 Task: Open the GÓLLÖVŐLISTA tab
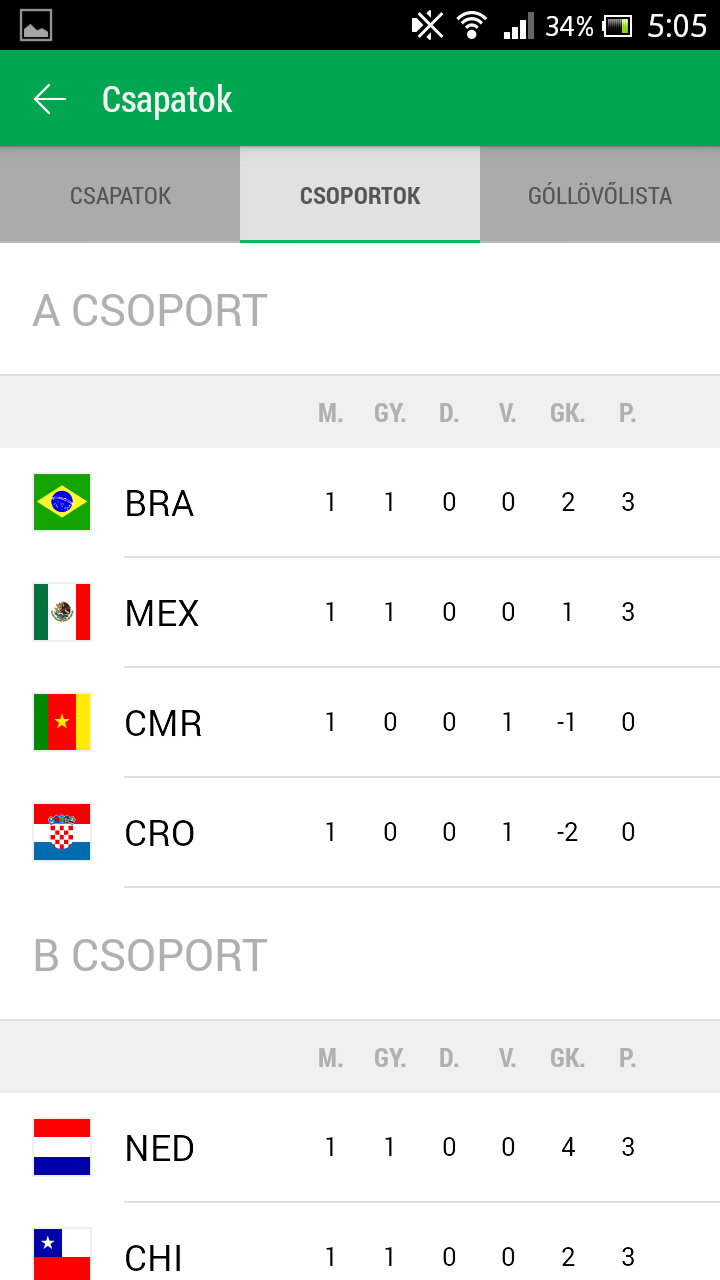pyautogui.click(x=600, y=195)
